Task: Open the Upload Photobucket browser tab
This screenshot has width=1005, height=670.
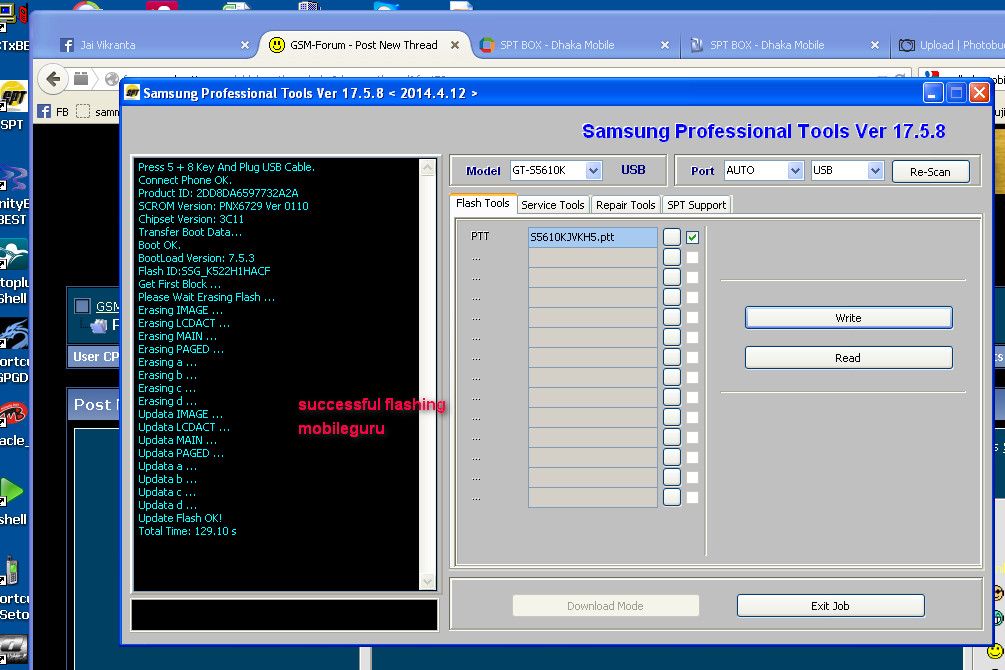Action: [x=952, y=45]
